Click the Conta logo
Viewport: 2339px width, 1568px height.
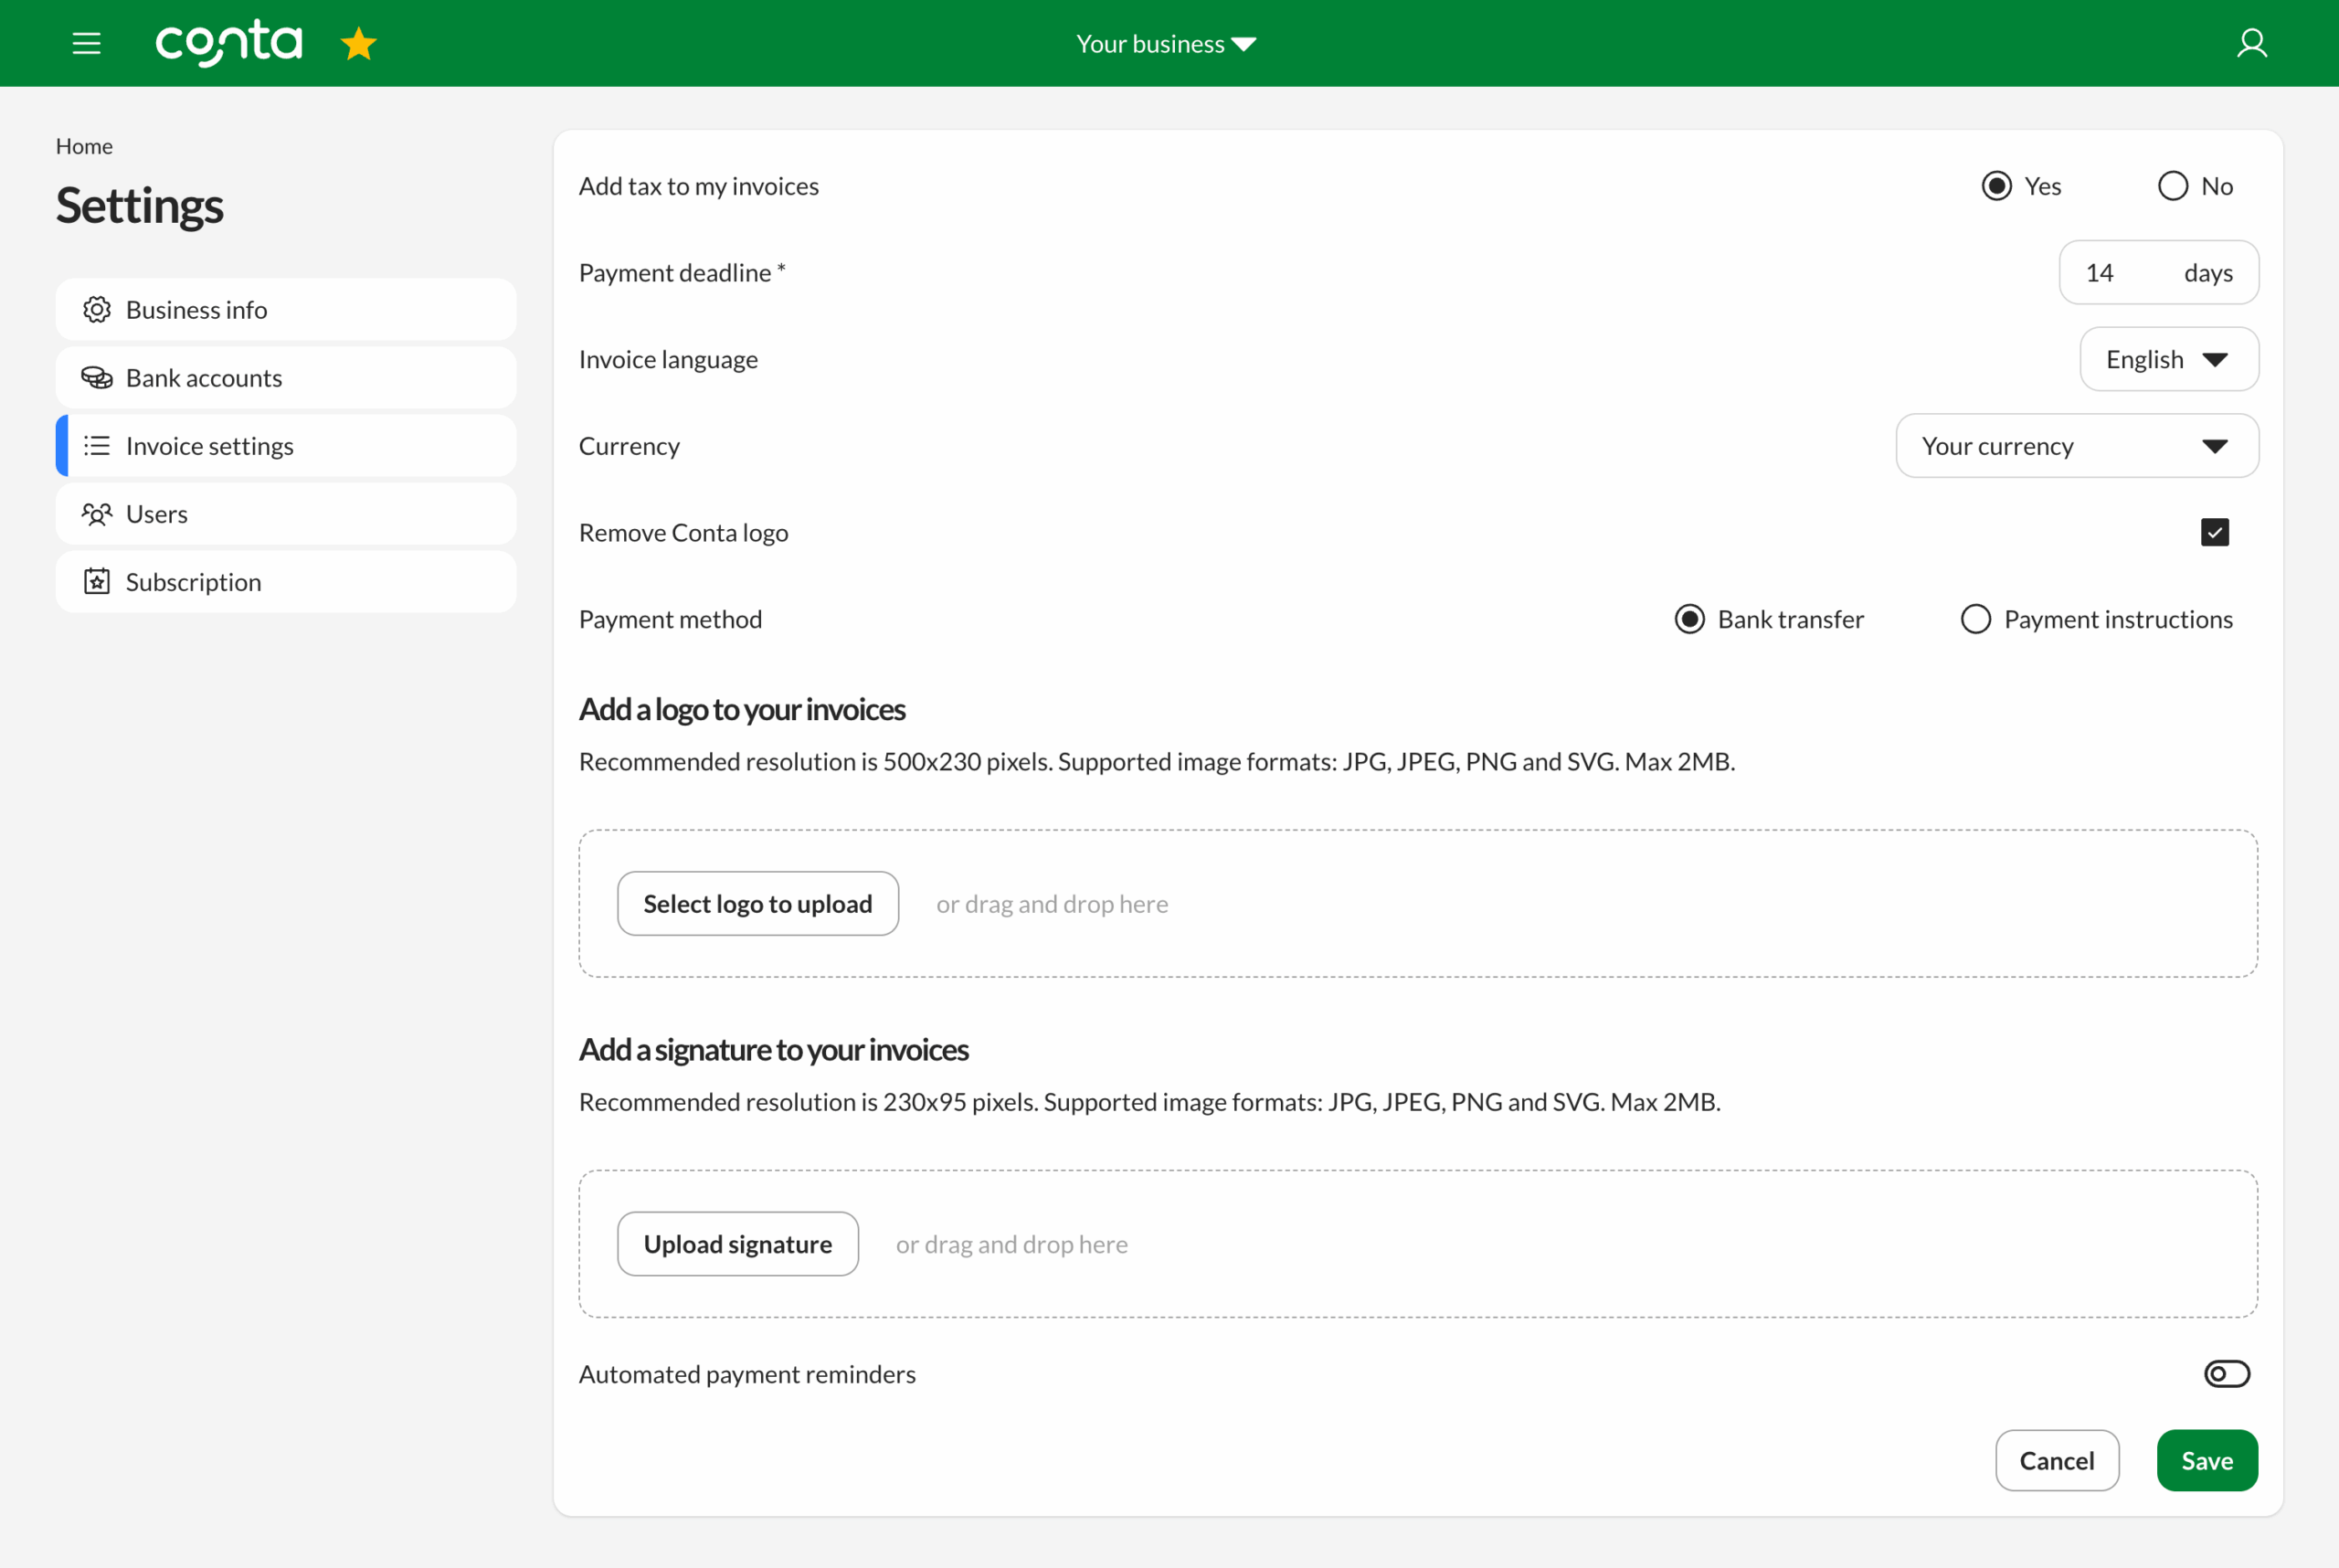coord(228,43)
